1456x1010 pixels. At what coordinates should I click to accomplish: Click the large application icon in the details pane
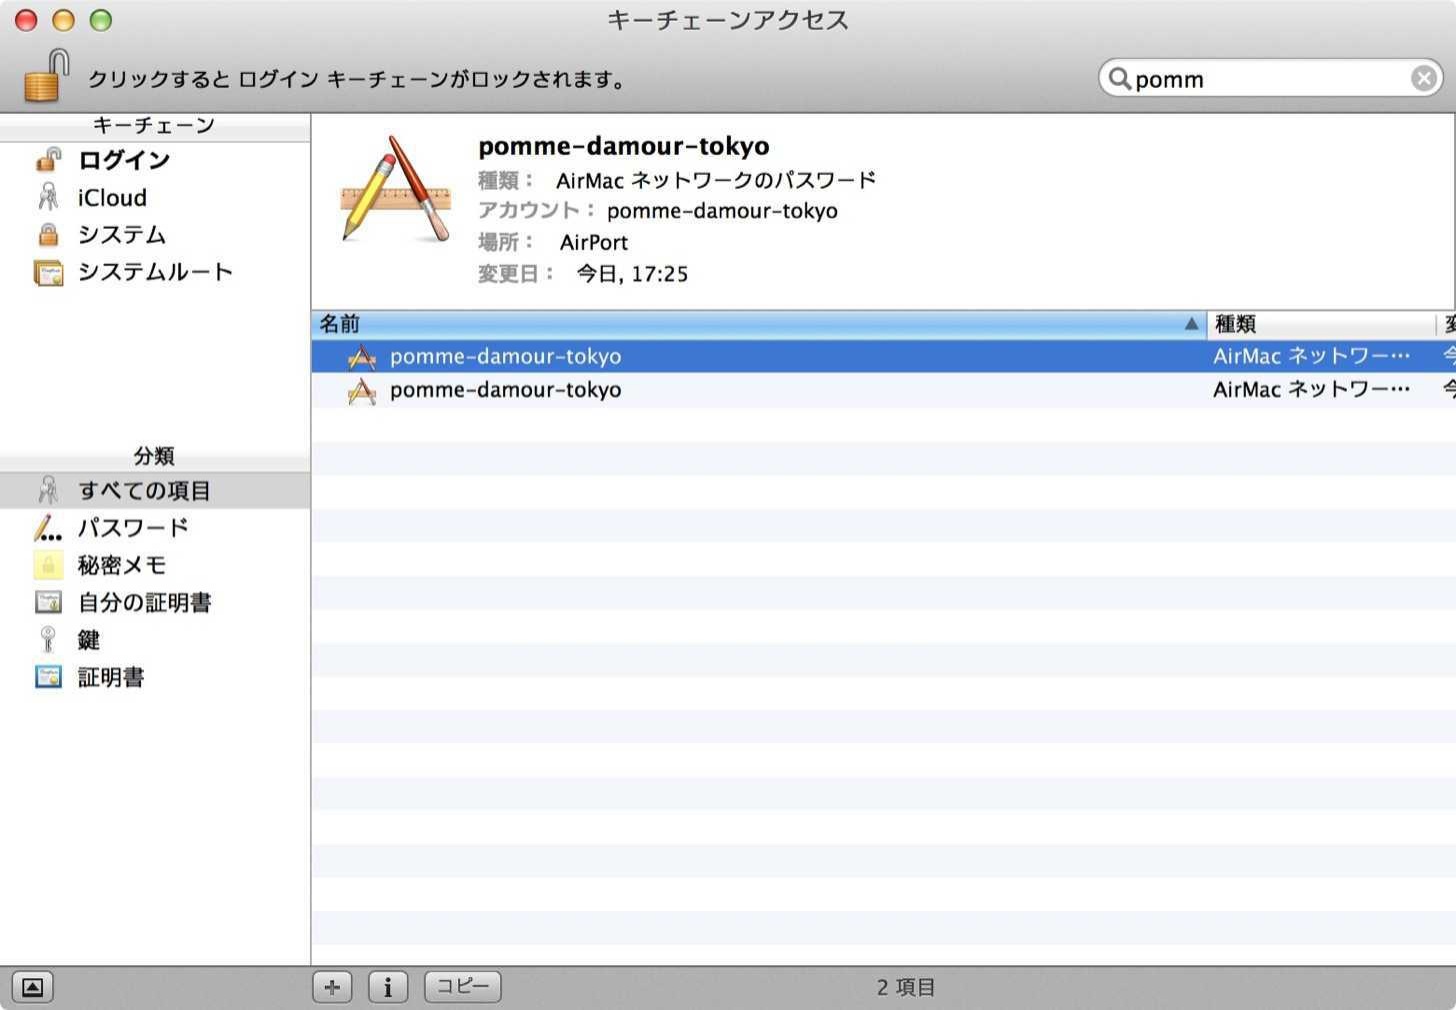tap(397, 190)
